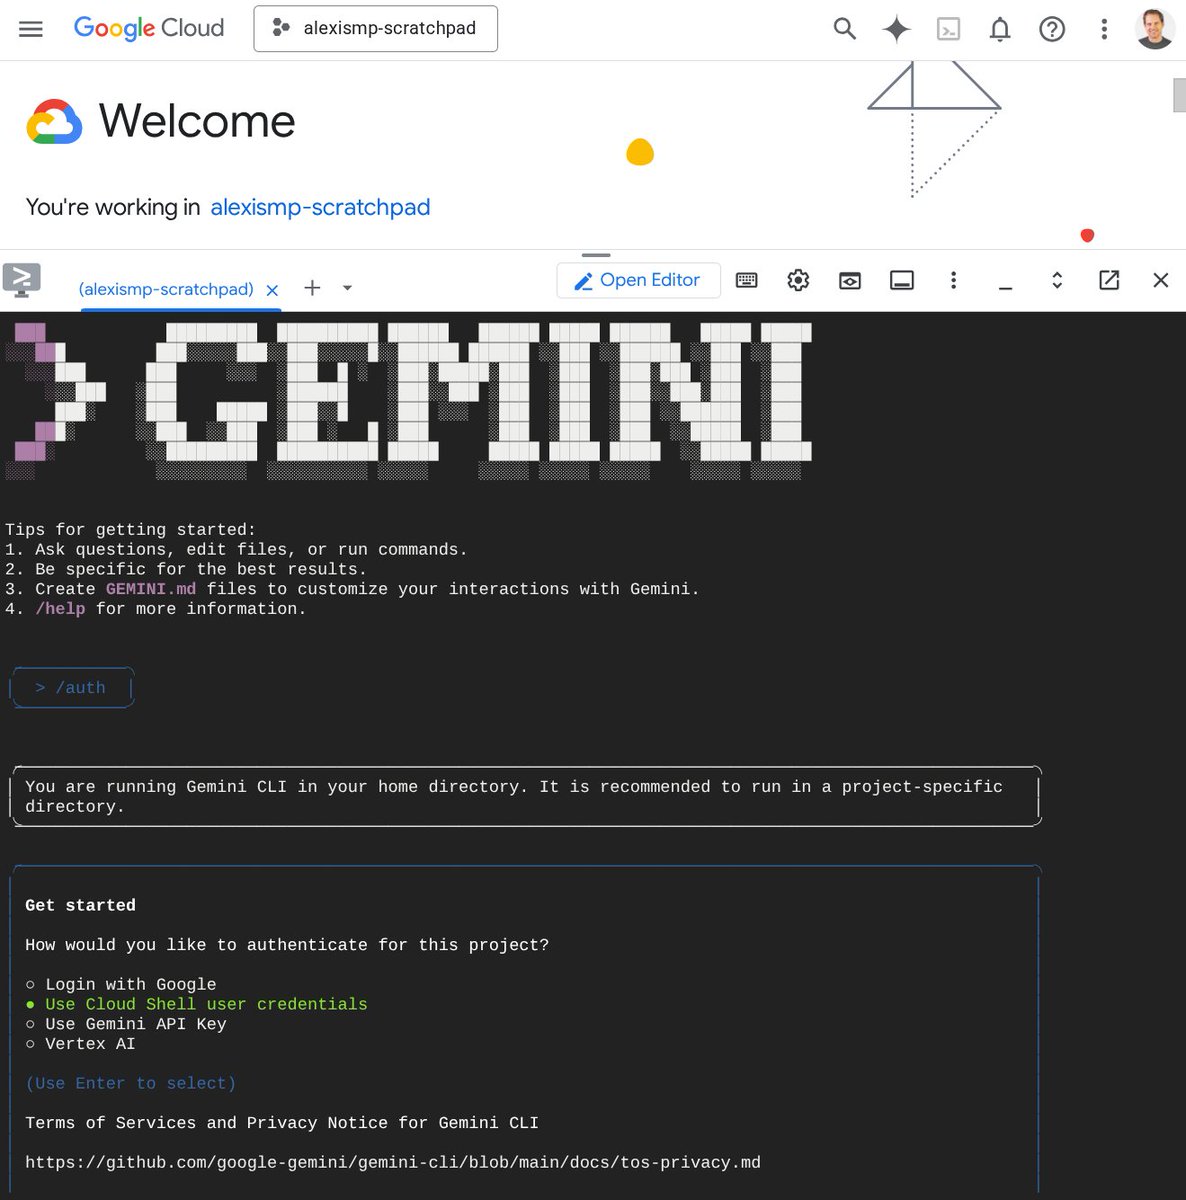1186x1200 pixels.
Task: Click the > /auth command box
Action: click(71, 688)
